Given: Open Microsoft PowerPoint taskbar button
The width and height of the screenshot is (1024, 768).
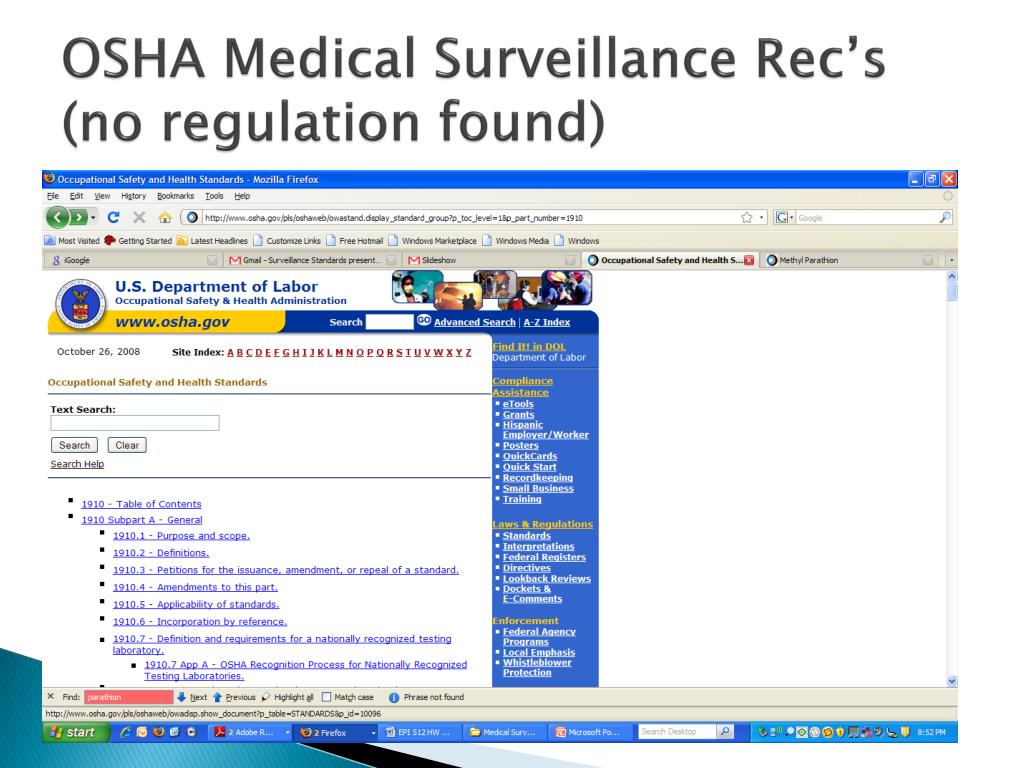Looking at the screenshot, I should click(589, 732).
